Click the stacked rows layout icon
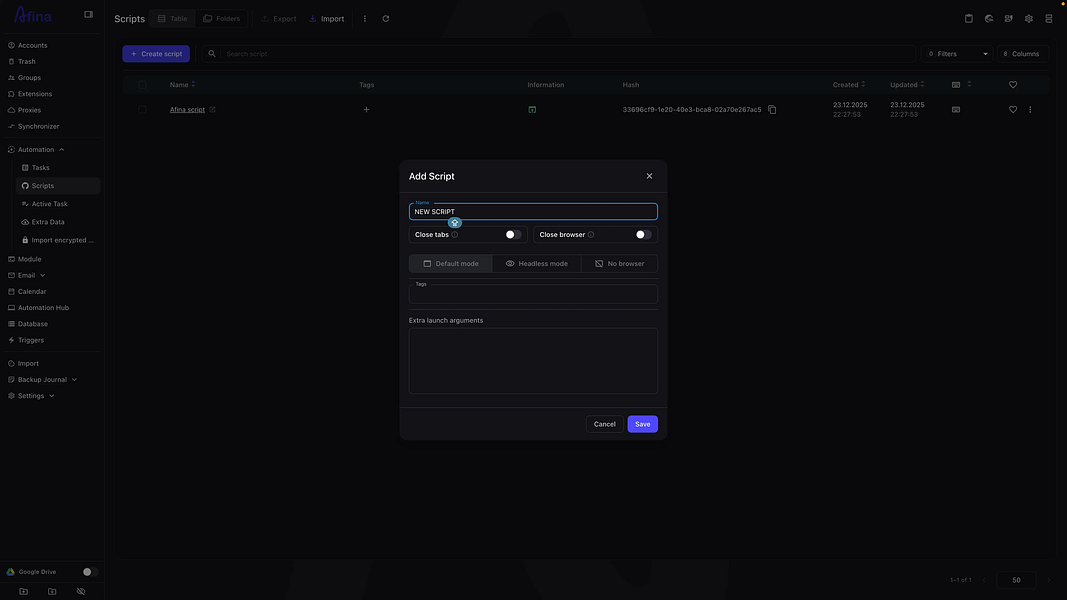This screenshot has height=600, width=1067. (x=1049, y=19)
